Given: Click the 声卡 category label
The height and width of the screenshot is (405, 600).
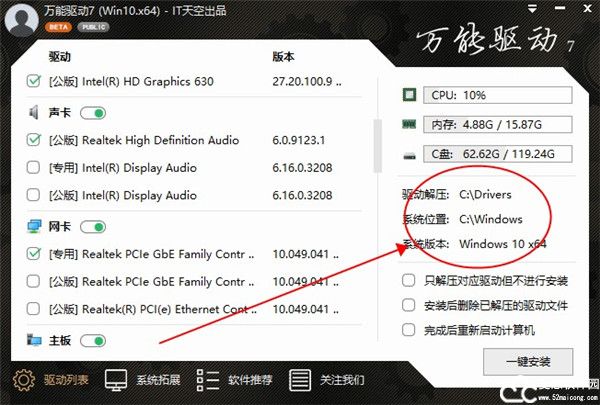Looking at the screenshot, I should tap(60, 113).
